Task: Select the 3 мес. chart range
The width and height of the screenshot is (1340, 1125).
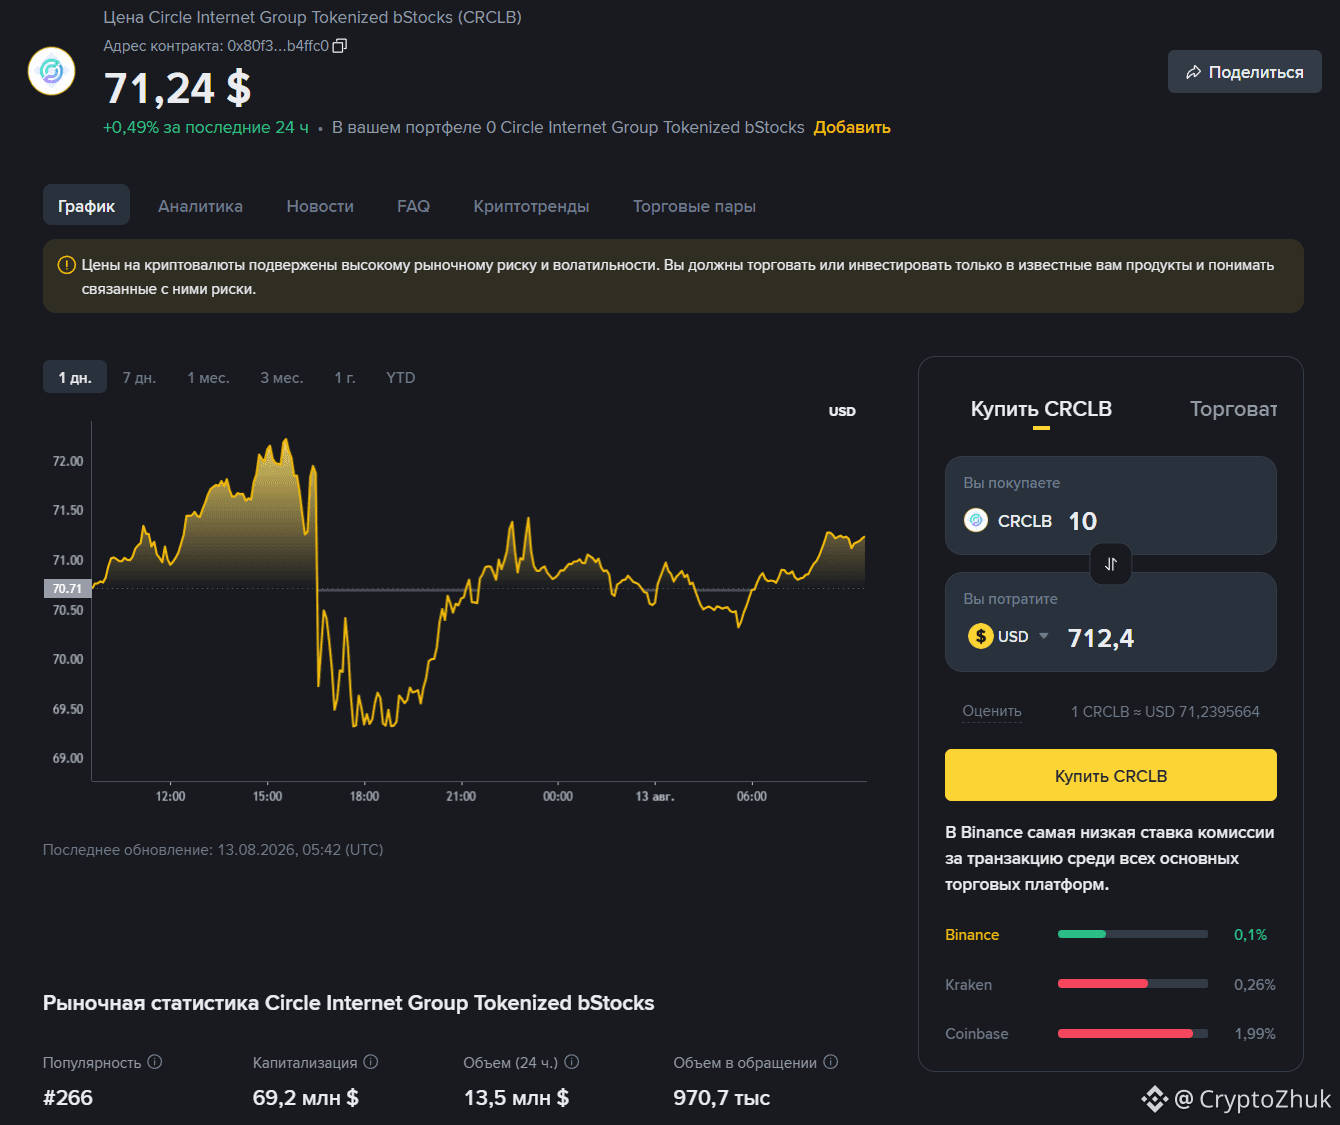Action: click(x=281, y=378)
